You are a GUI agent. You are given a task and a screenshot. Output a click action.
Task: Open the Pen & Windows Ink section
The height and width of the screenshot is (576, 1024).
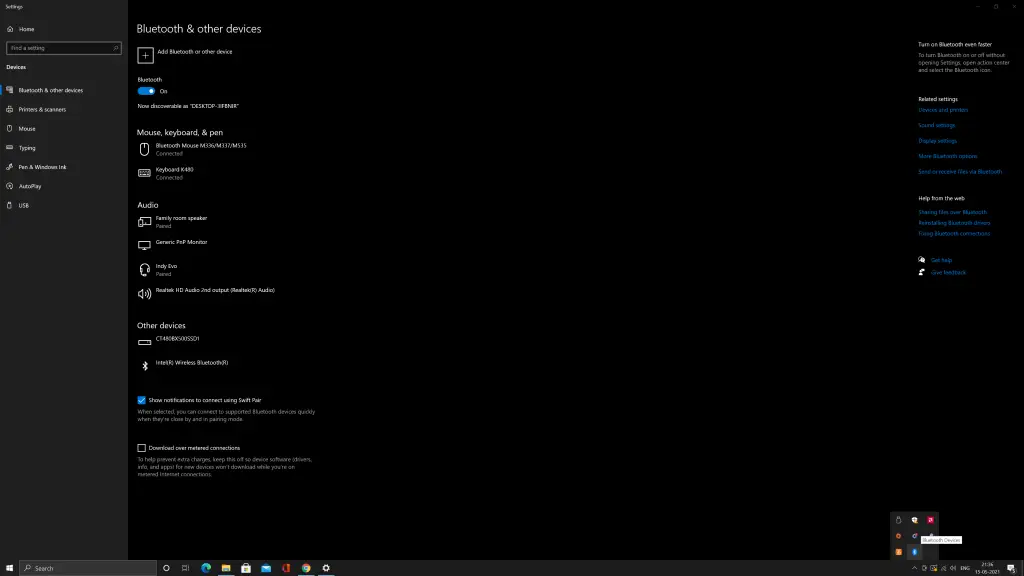click(x=42, y=167)
